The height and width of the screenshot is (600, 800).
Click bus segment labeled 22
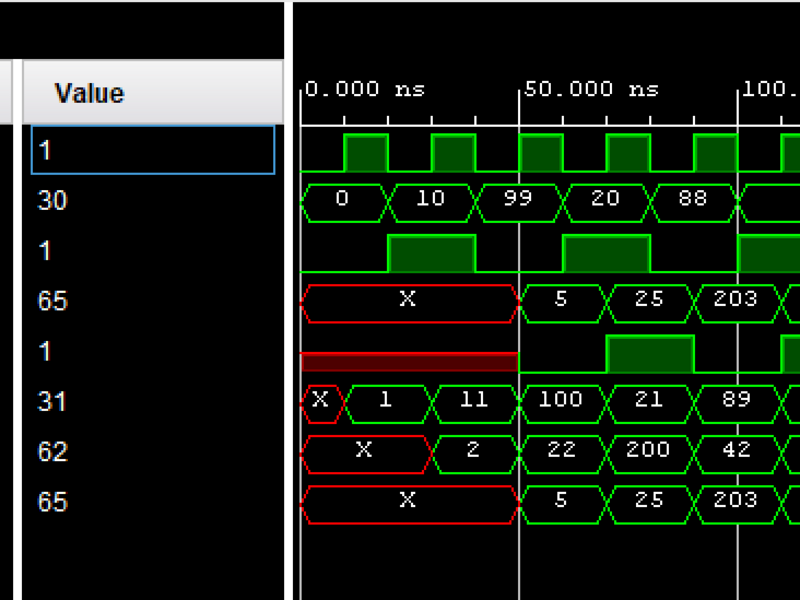point(562,455)
